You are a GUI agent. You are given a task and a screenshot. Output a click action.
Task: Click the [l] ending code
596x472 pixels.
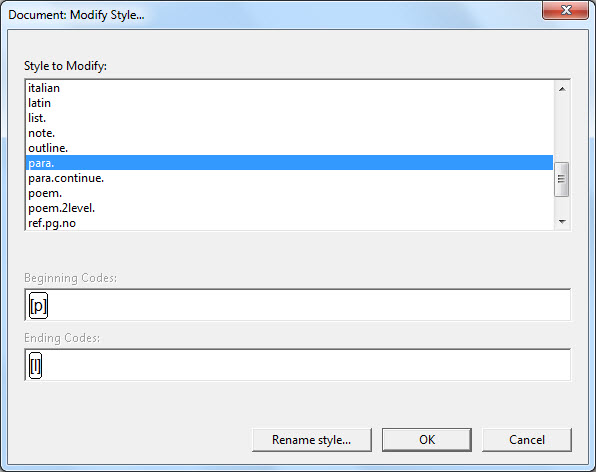point(35,365)
